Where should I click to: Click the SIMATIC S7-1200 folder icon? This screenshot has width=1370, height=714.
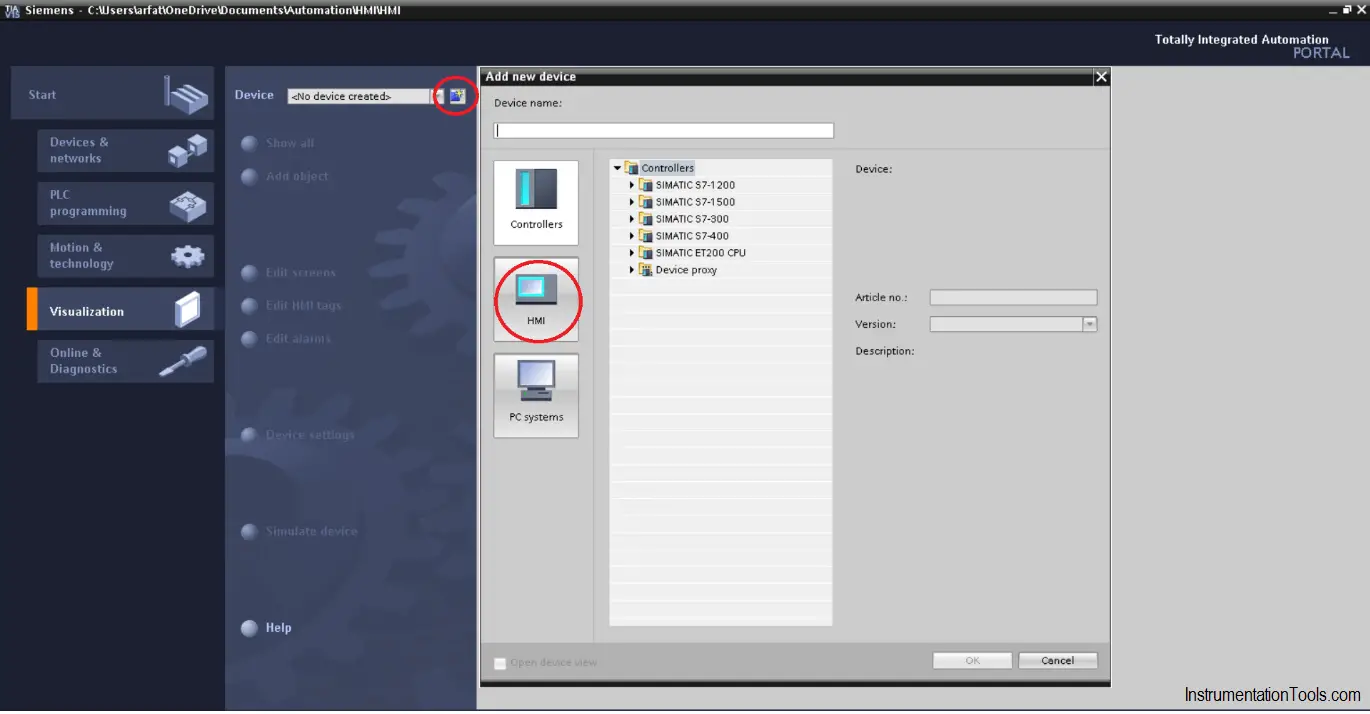[646, 185]
